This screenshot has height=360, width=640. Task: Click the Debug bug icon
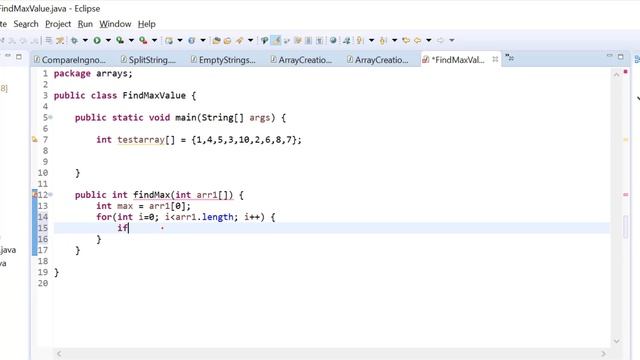point(74,40)
